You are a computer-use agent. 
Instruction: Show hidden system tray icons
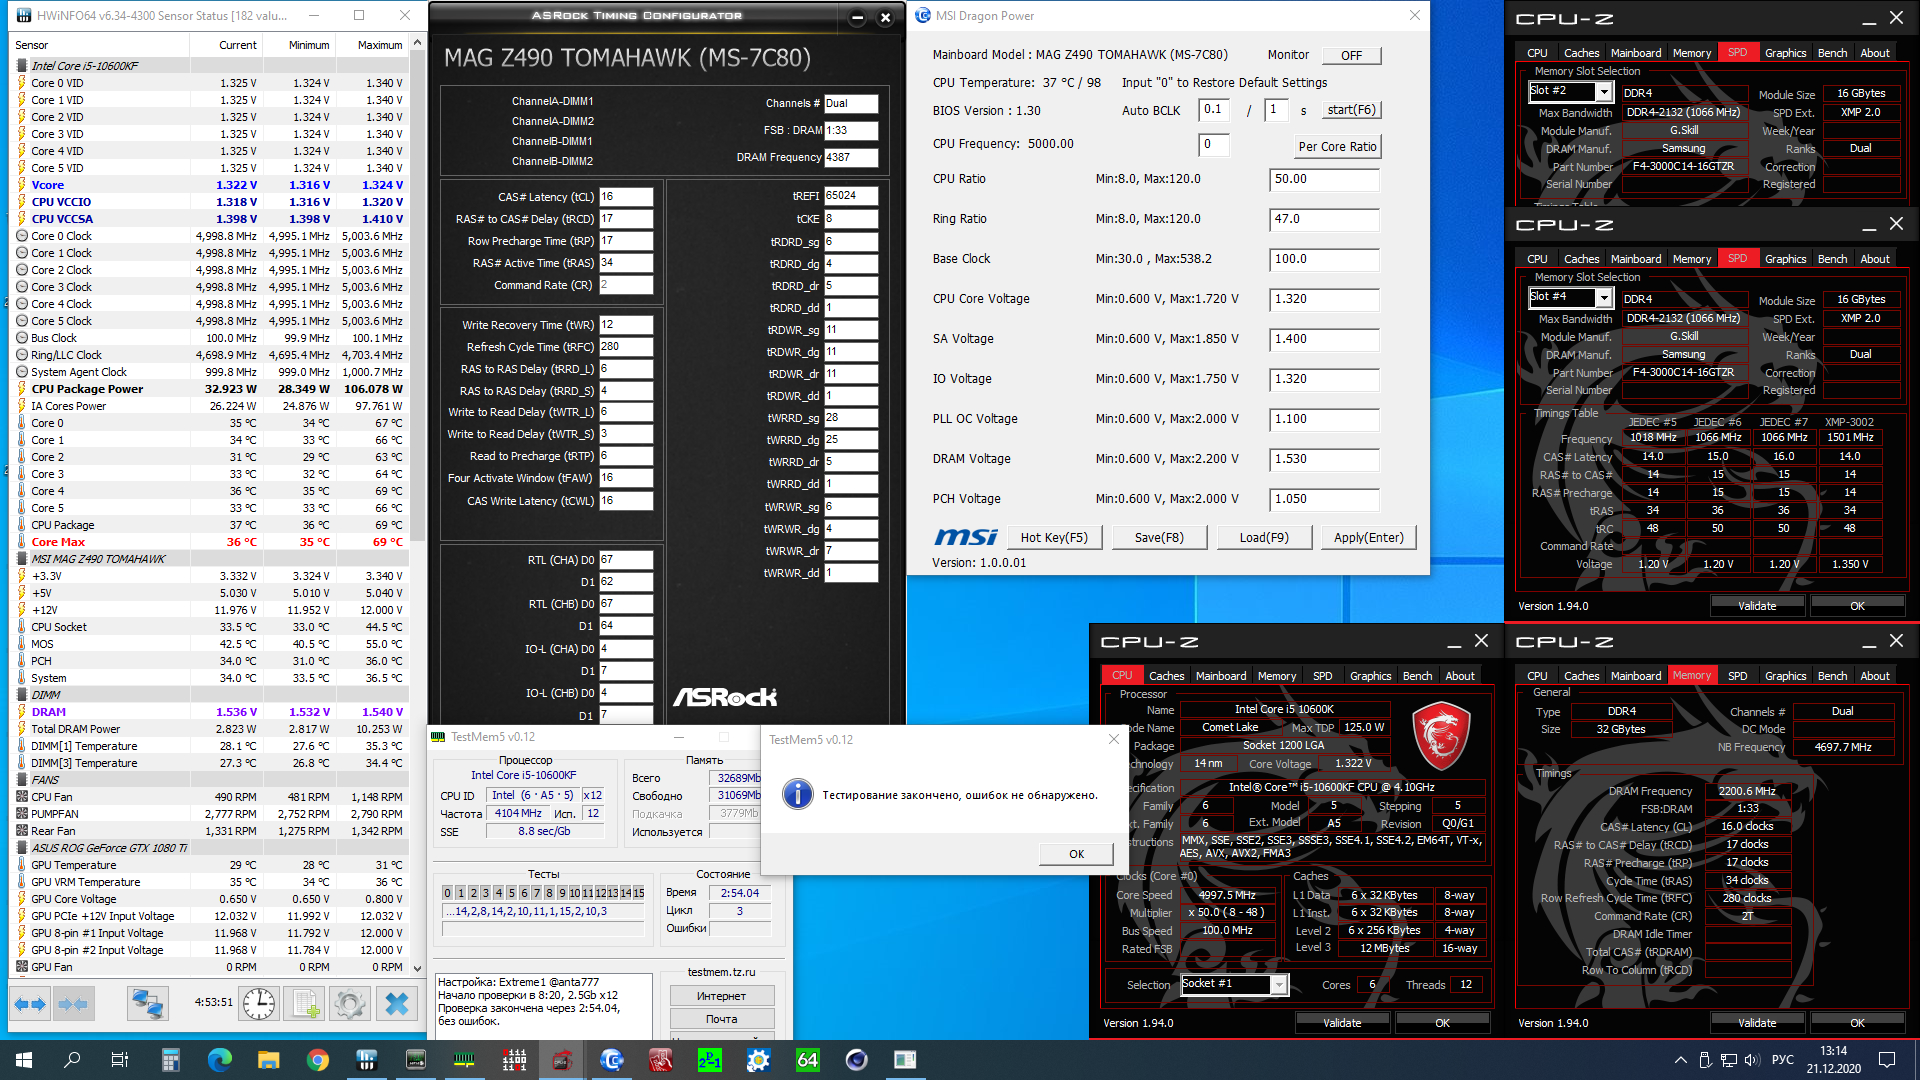tap(1680, 1060)
